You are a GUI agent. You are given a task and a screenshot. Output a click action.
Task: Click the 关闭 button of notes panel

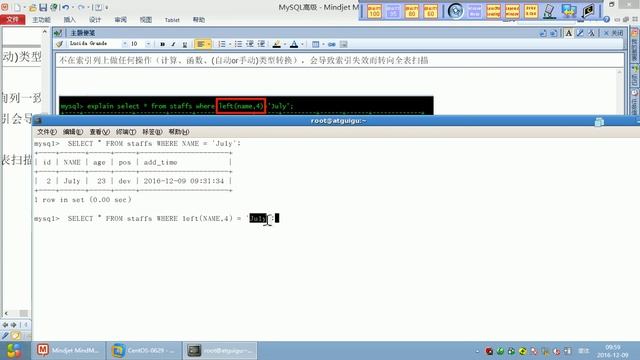(613, 33)
